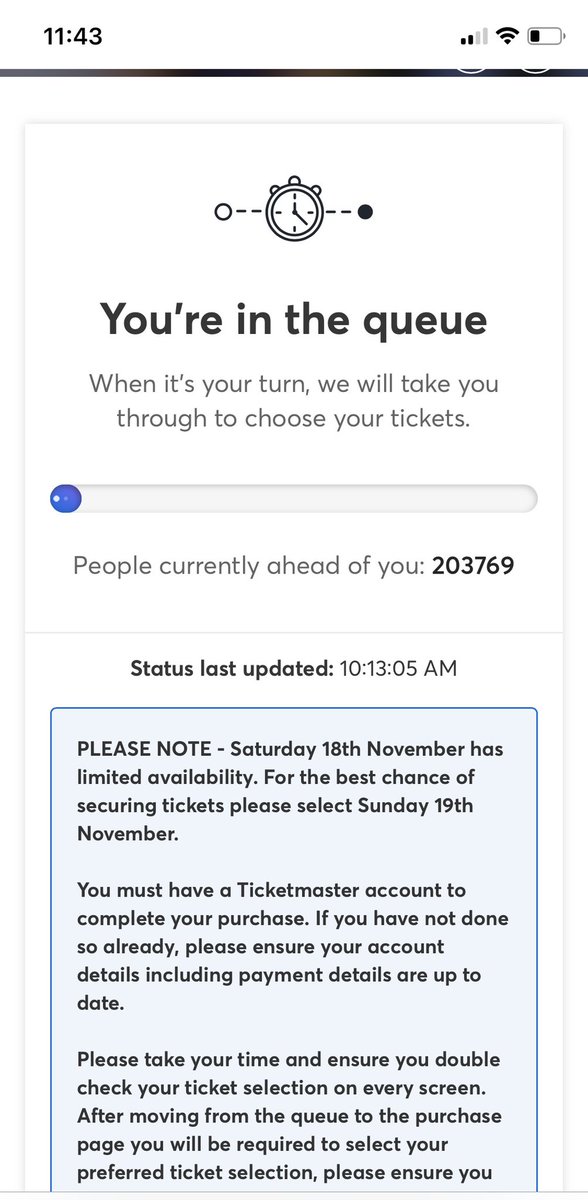Tap the 10:13:05 AM timestamp
Image resolution: width=588 pixels, height=1200 pixels.
(398, 668)
